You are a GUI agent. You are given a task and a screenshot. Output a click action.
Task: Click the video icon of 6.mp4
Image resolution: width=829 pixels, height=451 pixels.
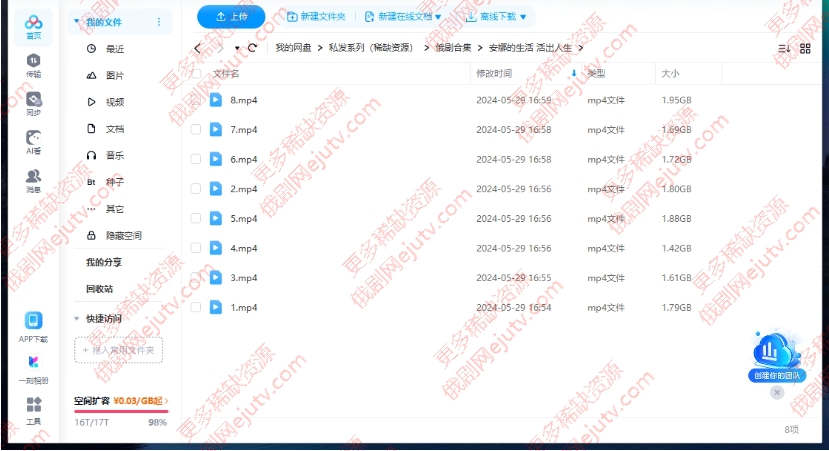click(216, 159)
